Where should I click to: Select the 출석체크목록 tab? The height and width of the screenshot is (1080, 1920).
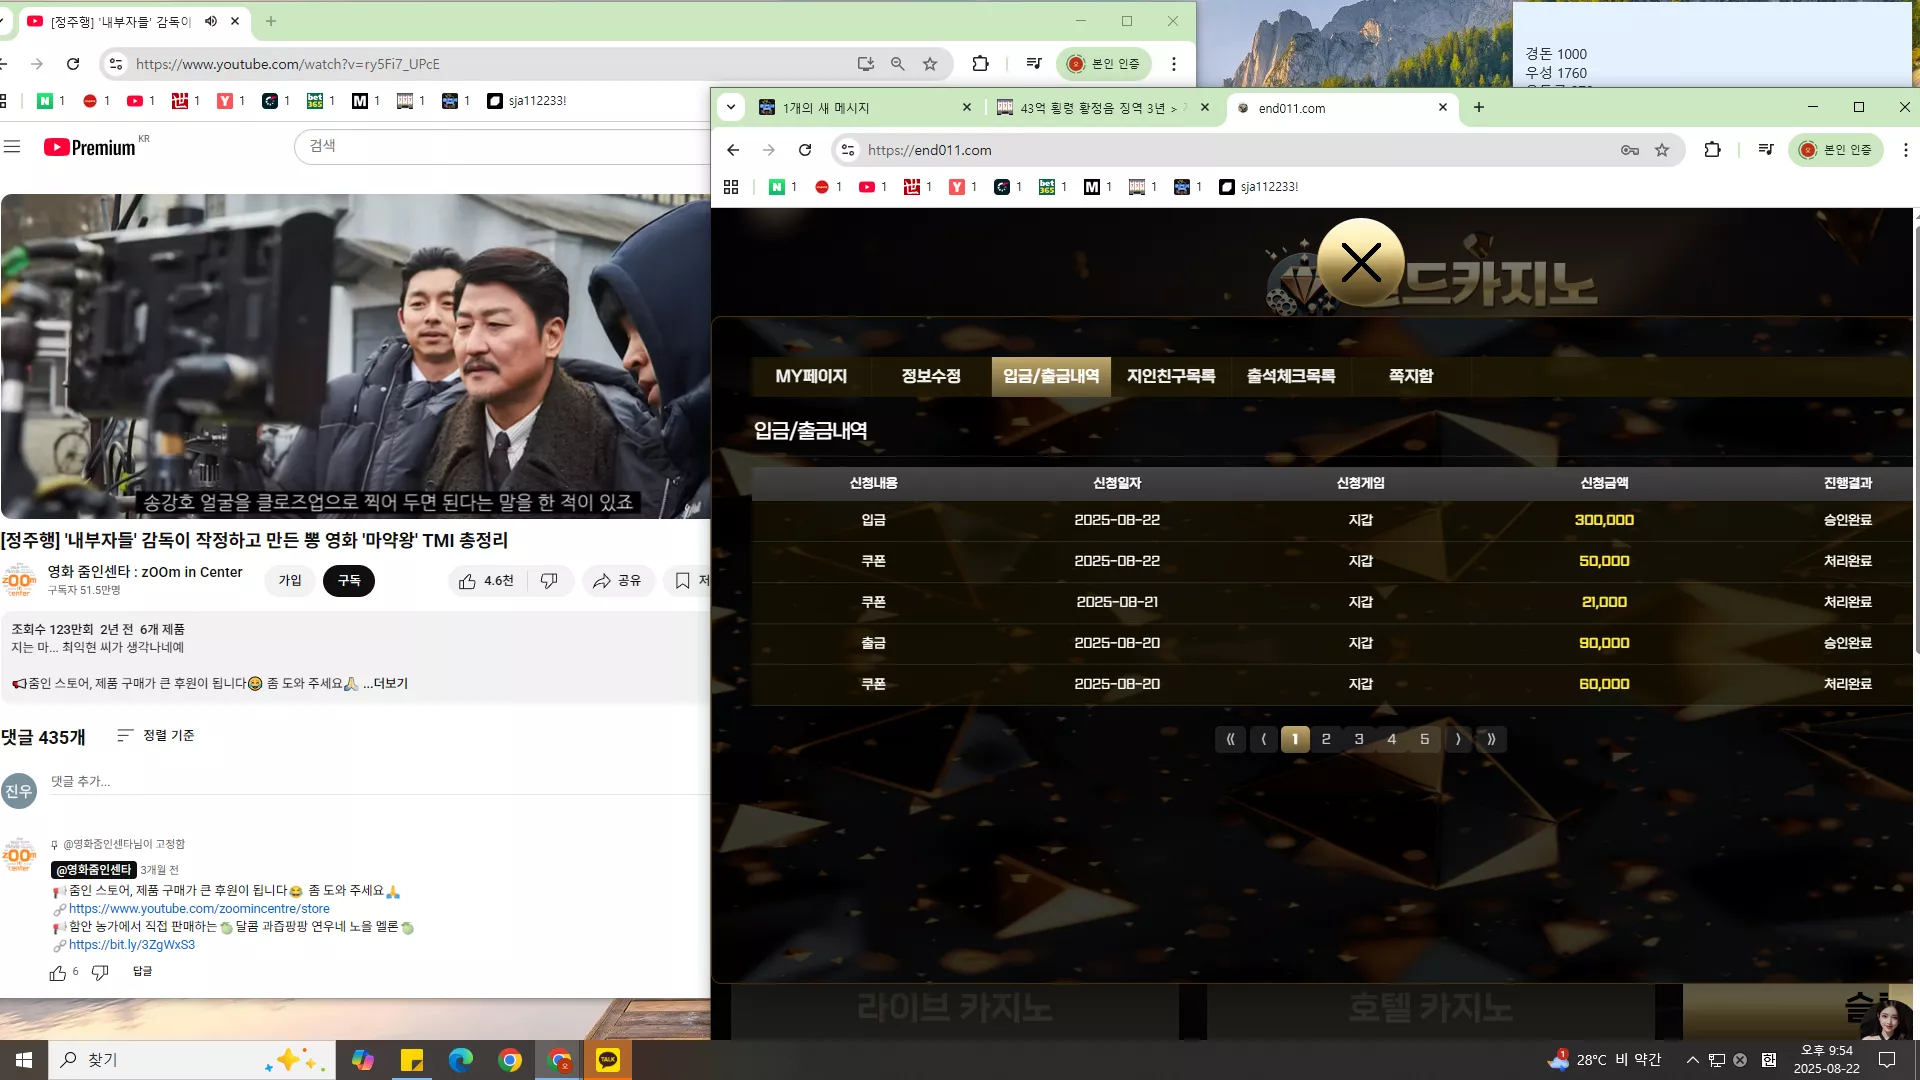1290,376
